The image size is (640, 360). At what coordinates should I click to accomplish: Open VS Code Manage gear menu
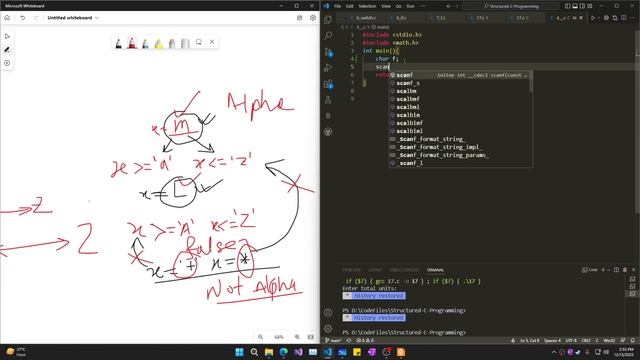click(x=328, y=329)
